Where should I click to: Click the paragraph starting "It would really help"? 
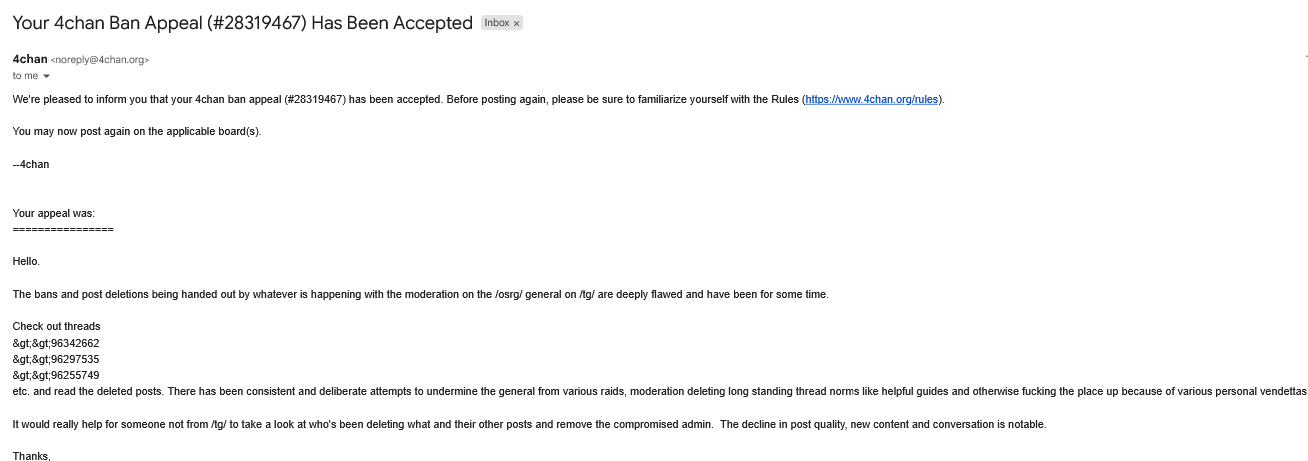click(x=529, y=424)
